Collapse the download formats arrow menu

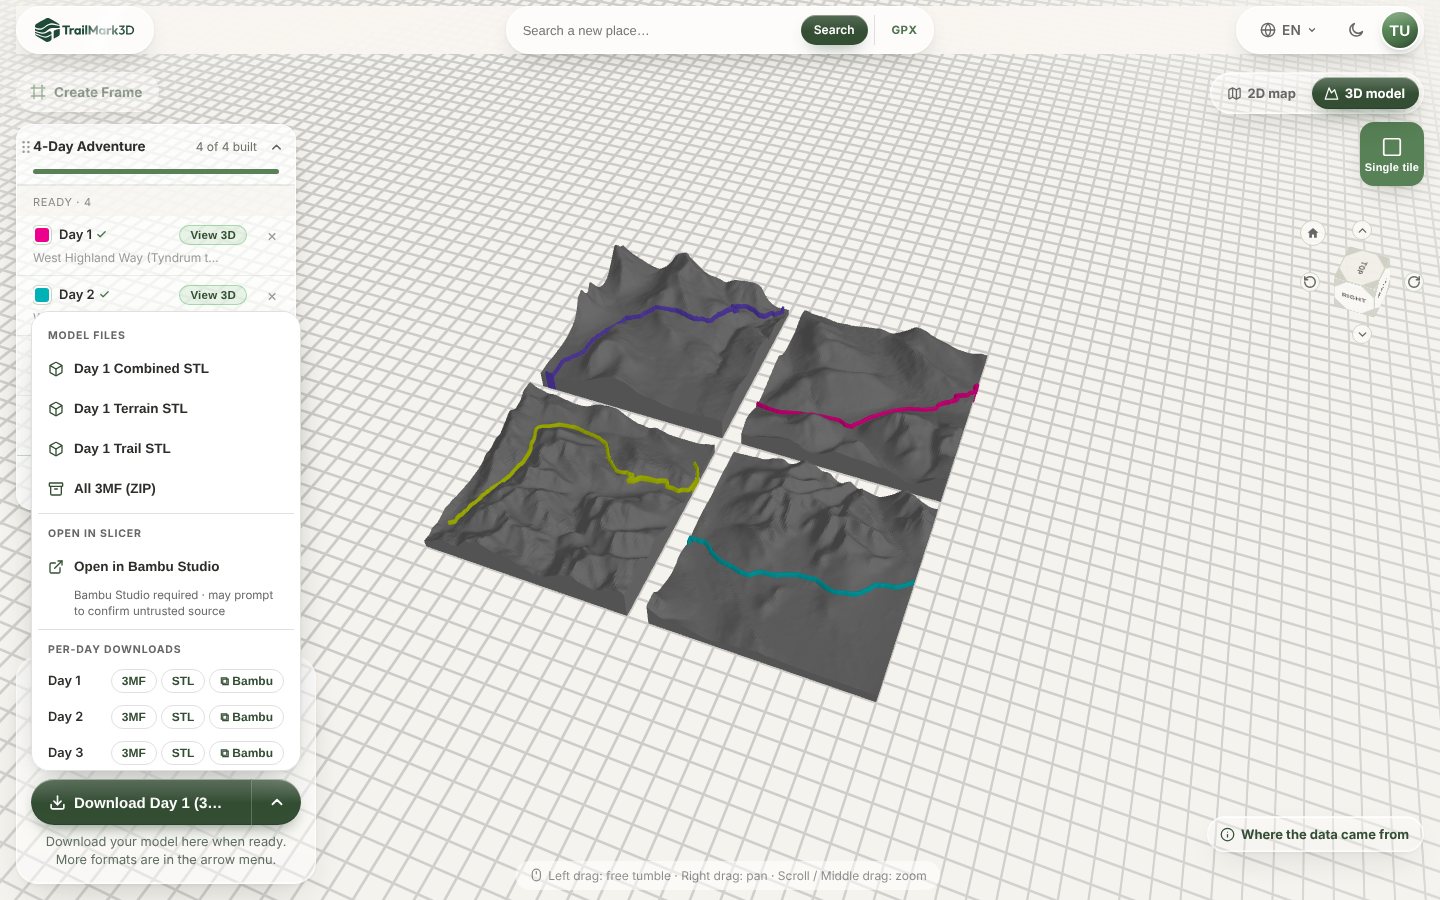click(277, 803)
